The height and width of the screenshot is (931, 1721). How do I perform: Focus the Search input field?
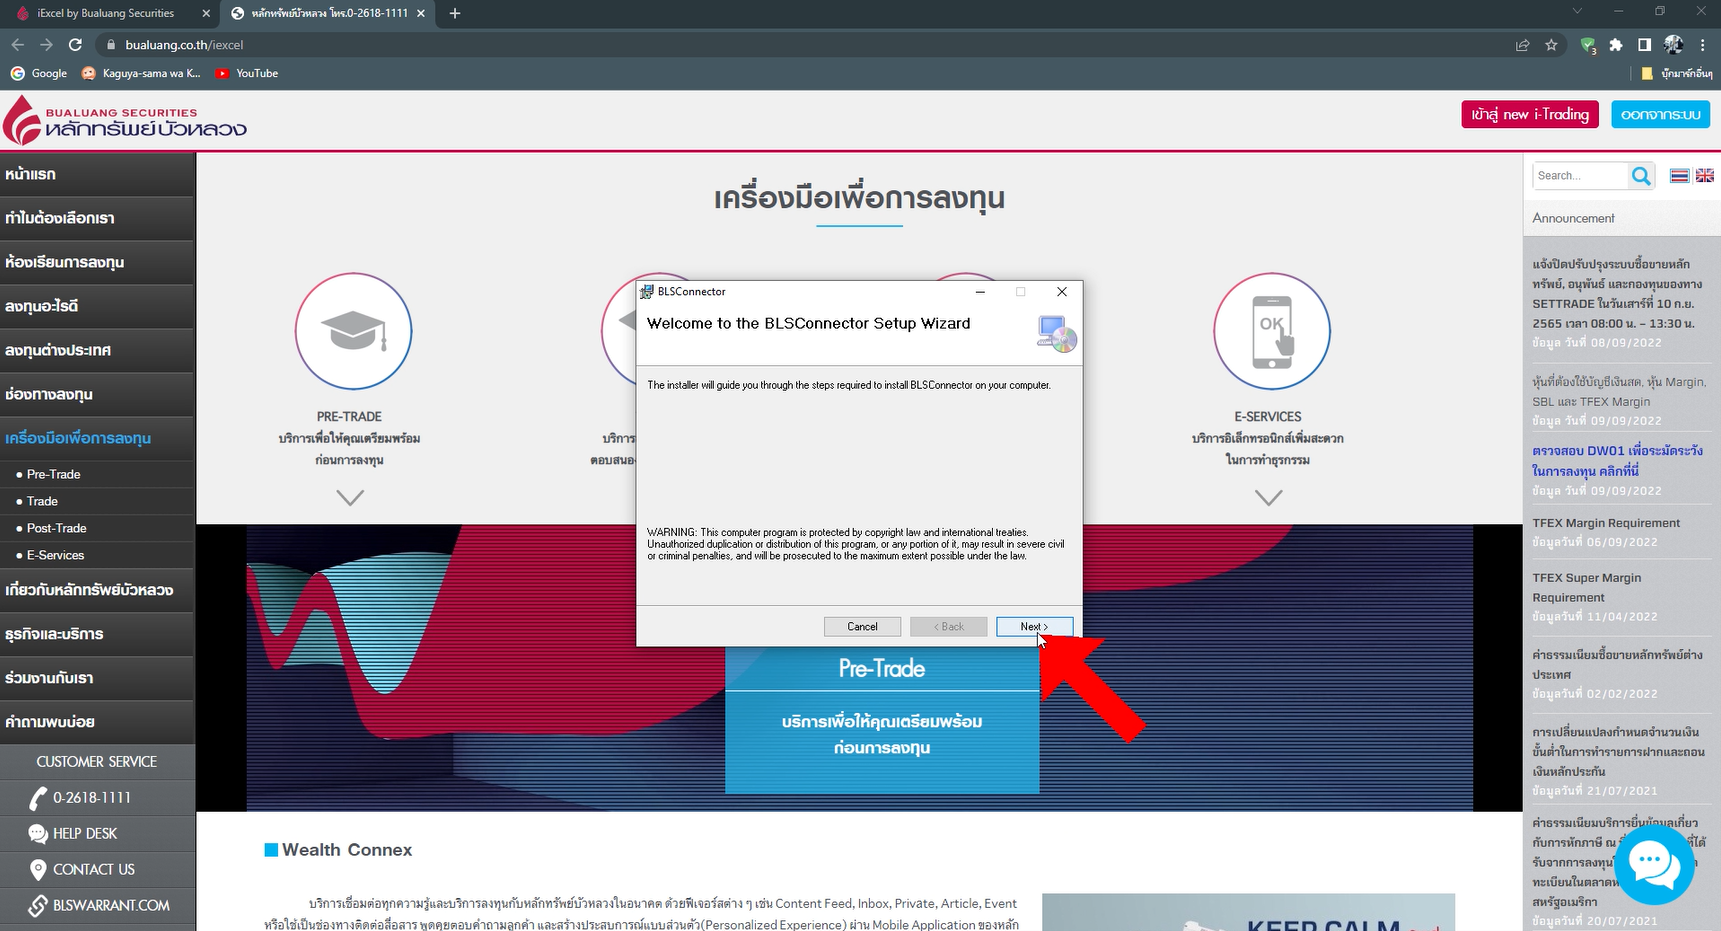click(x=1581, y=176)
